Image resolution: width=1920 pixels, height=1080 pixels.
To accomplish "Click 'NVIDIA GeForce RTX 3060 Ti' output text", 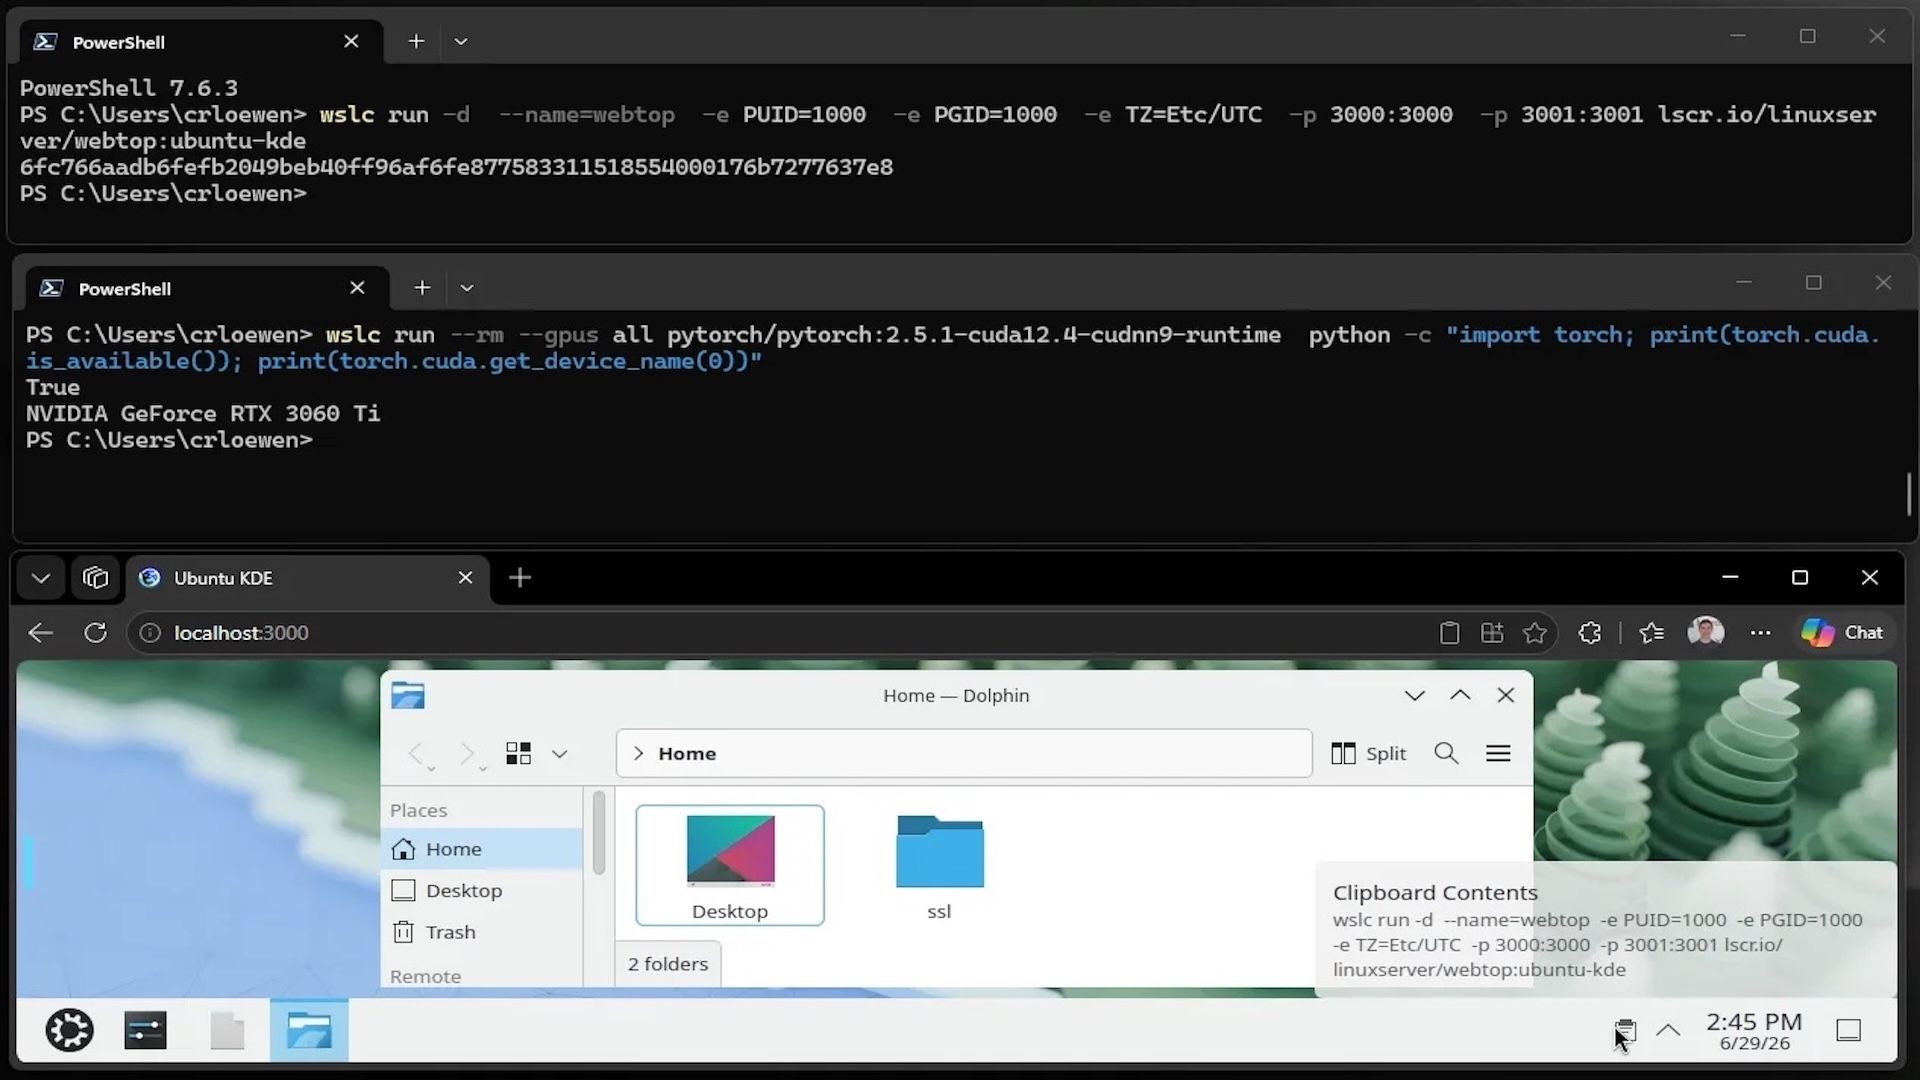I will pyautogui.click(x=203, y=414).
